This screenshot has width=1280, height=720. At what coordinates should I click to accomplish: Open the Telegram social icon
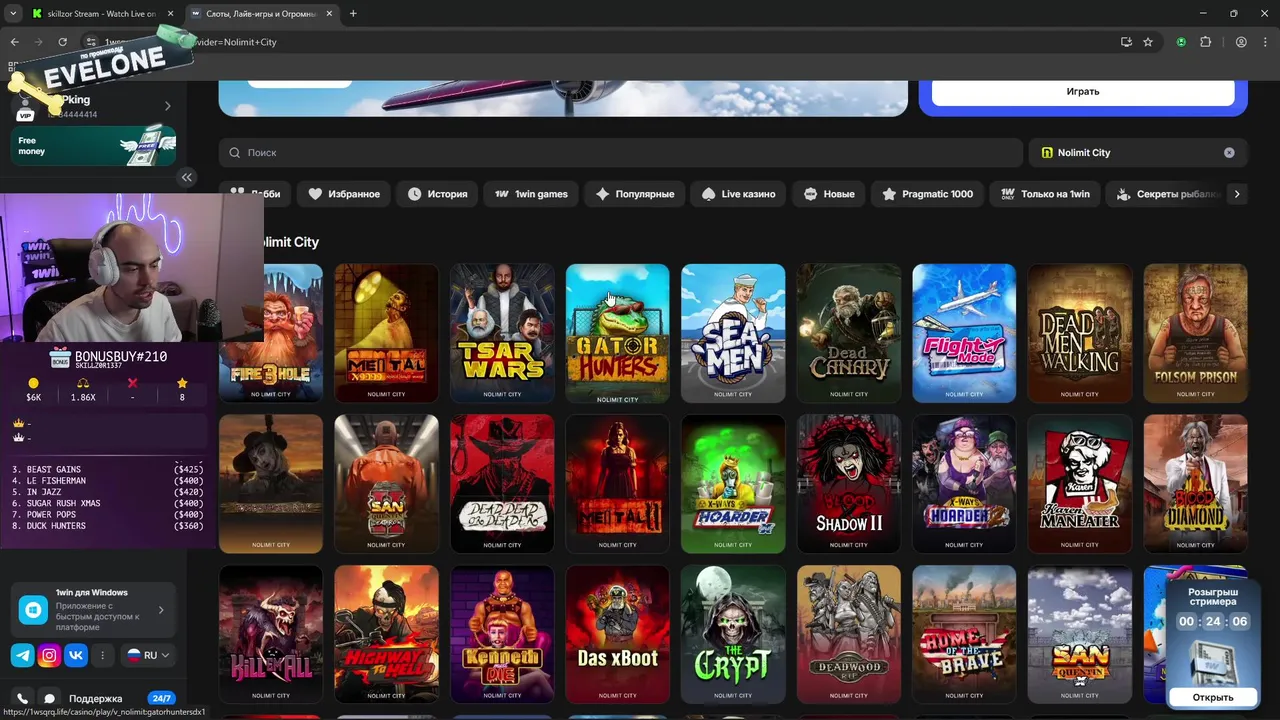coord(22,656)
